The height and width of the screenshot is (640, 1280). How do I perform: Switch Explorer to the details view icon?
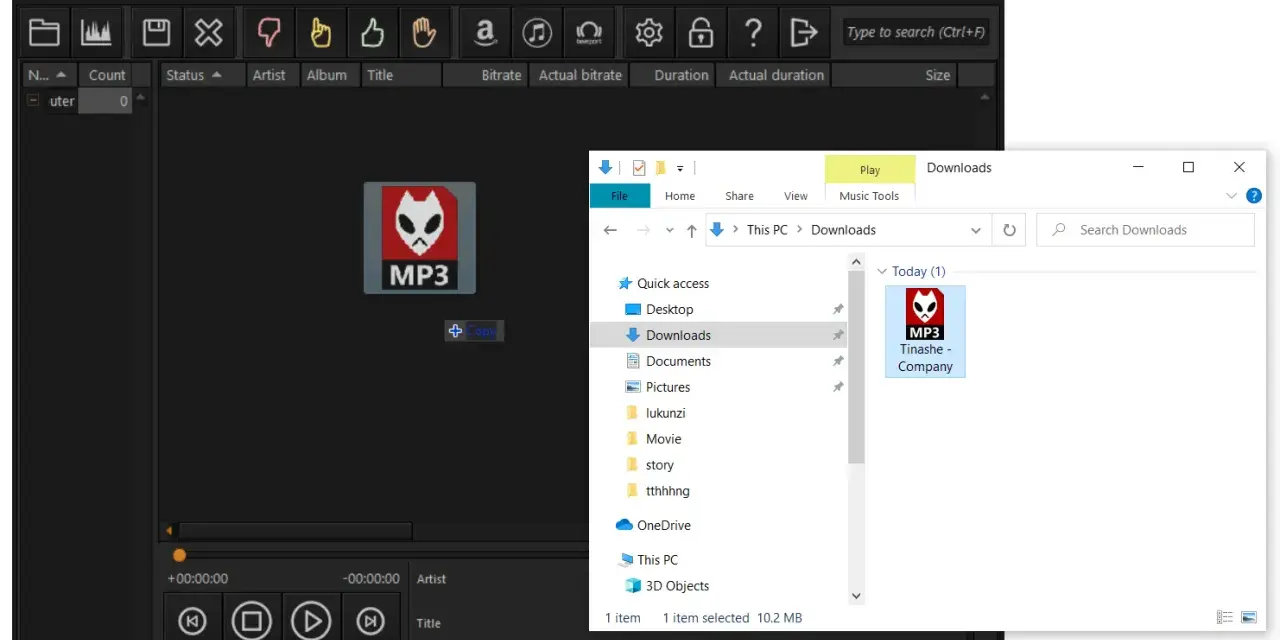click(1225, 618)
